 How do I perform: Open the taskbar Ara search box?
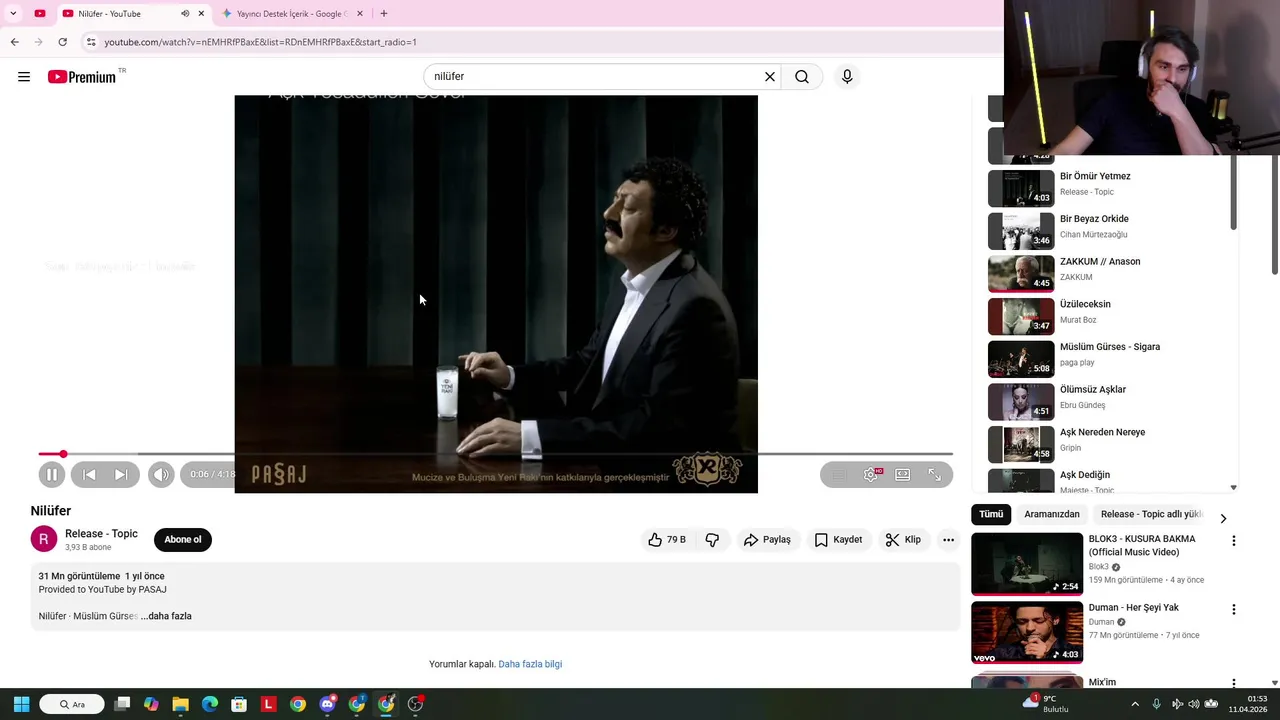tap(72, 704)
